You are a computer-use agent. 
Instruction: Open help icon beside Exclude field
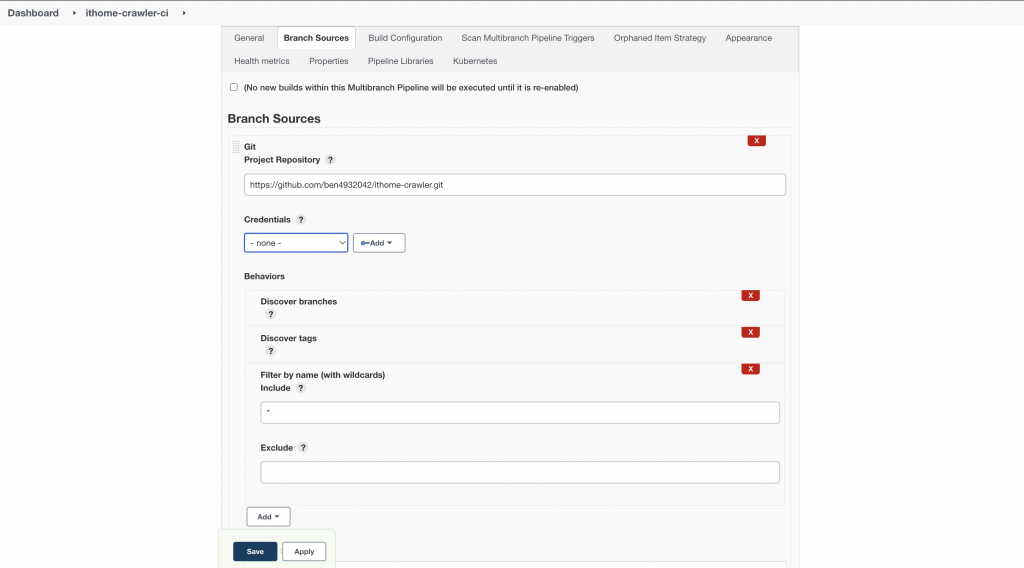coord(304,448)
